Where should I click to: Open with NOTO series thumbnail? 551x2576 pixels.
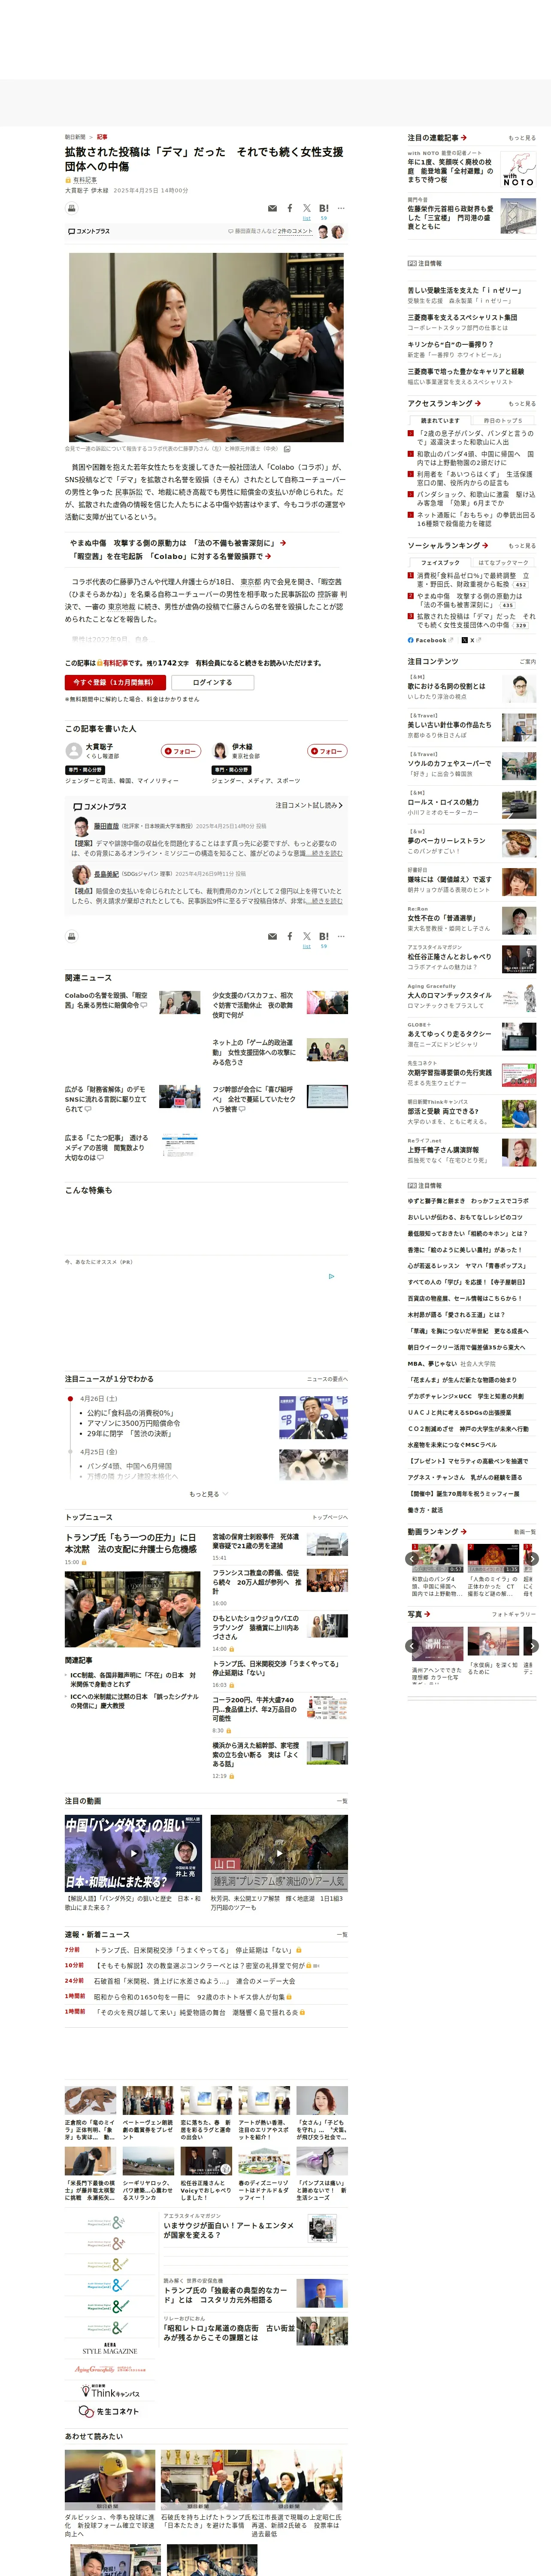[518, 169]
